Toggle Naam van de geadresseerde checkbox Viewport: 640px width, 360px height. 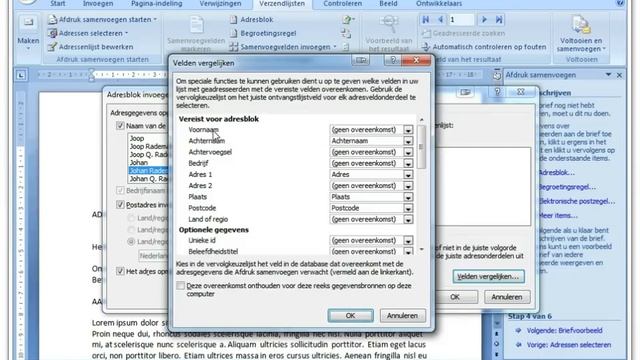120,126
